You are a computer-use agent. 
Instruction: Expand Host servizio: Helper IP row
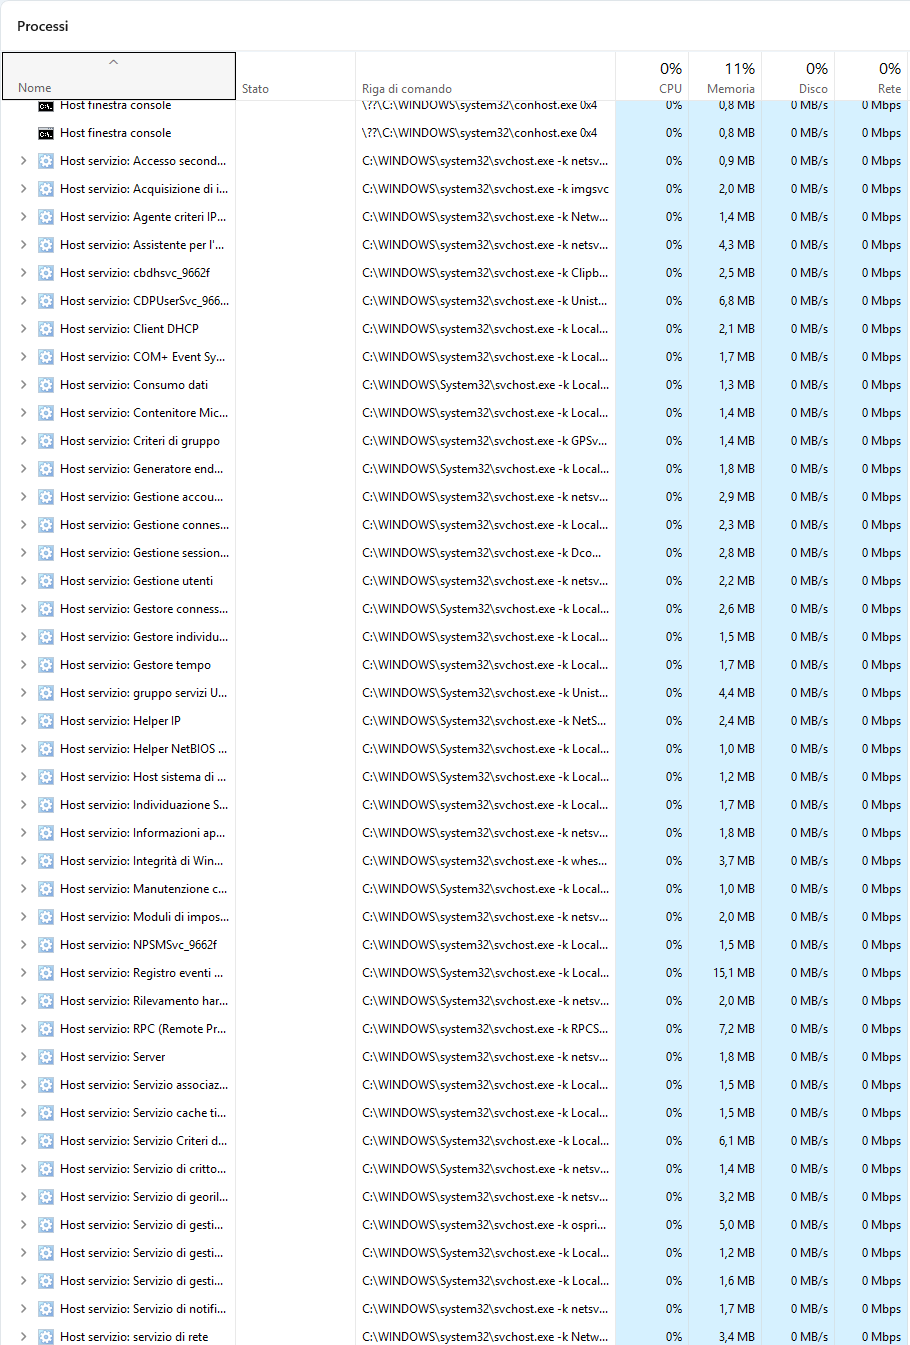click(x=24, y=720)
